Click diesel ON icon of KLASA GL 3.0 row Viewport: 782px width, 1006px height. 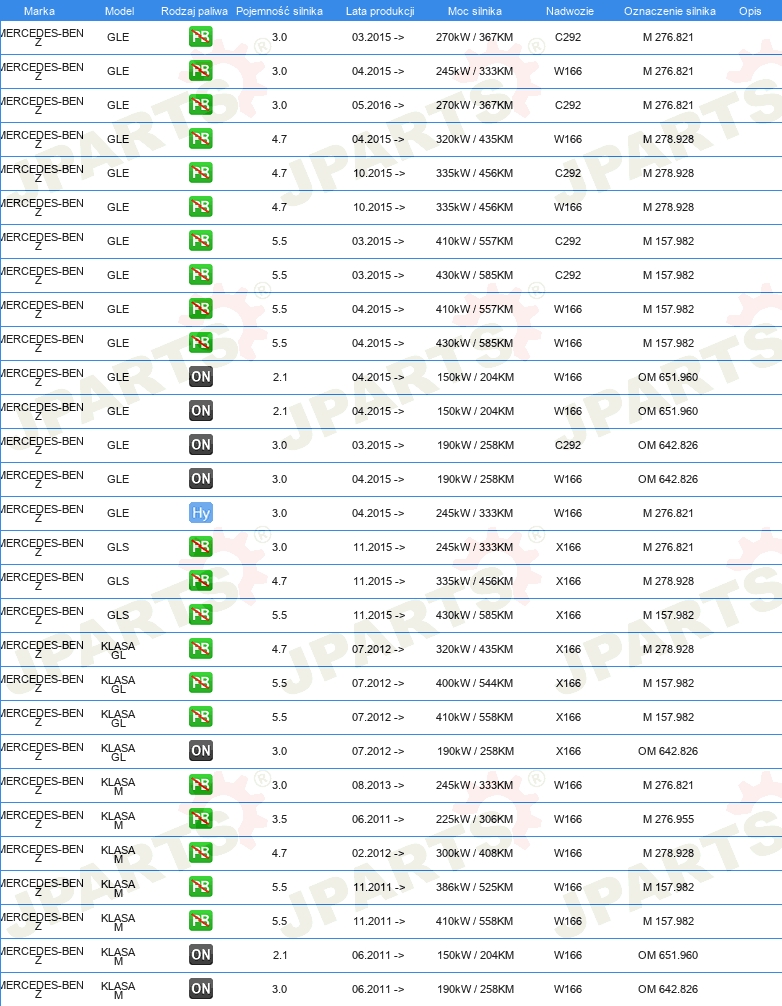201,751
